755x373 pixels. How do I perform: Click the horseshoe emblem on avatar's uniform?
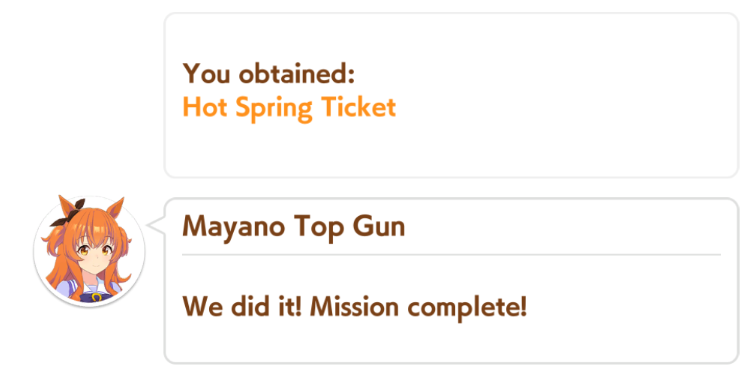coord(97,297)
